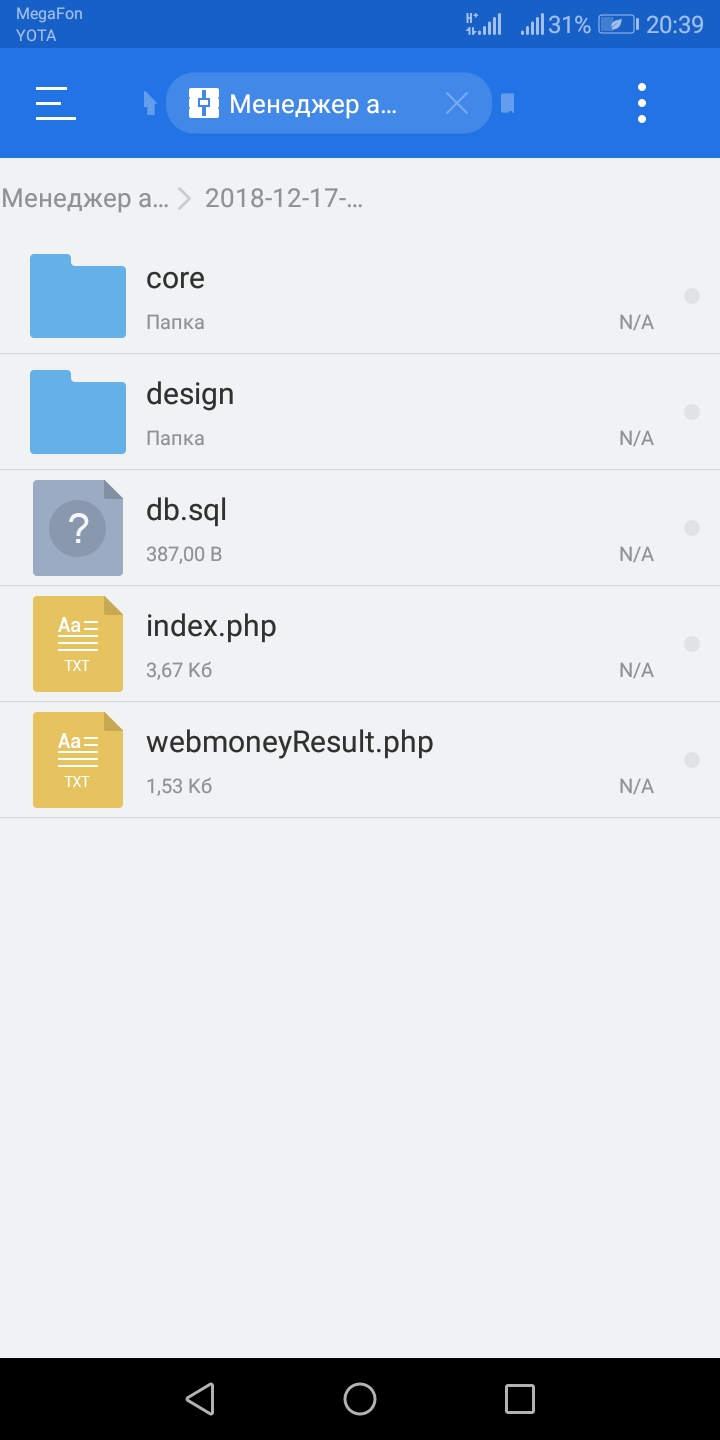Toggle selection dot for design folder

pos(691,412)
